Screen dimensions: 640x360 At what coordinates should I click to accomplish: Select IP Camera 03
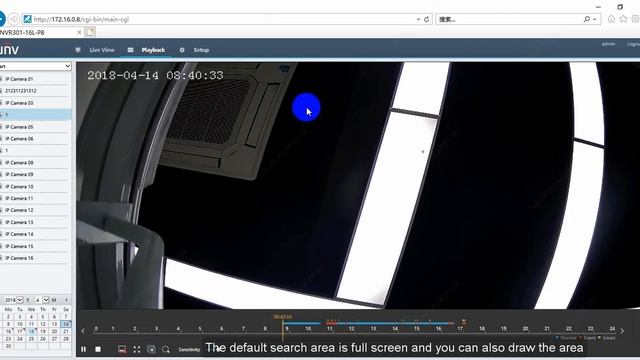pyautogui.click(x=36, y=103)
